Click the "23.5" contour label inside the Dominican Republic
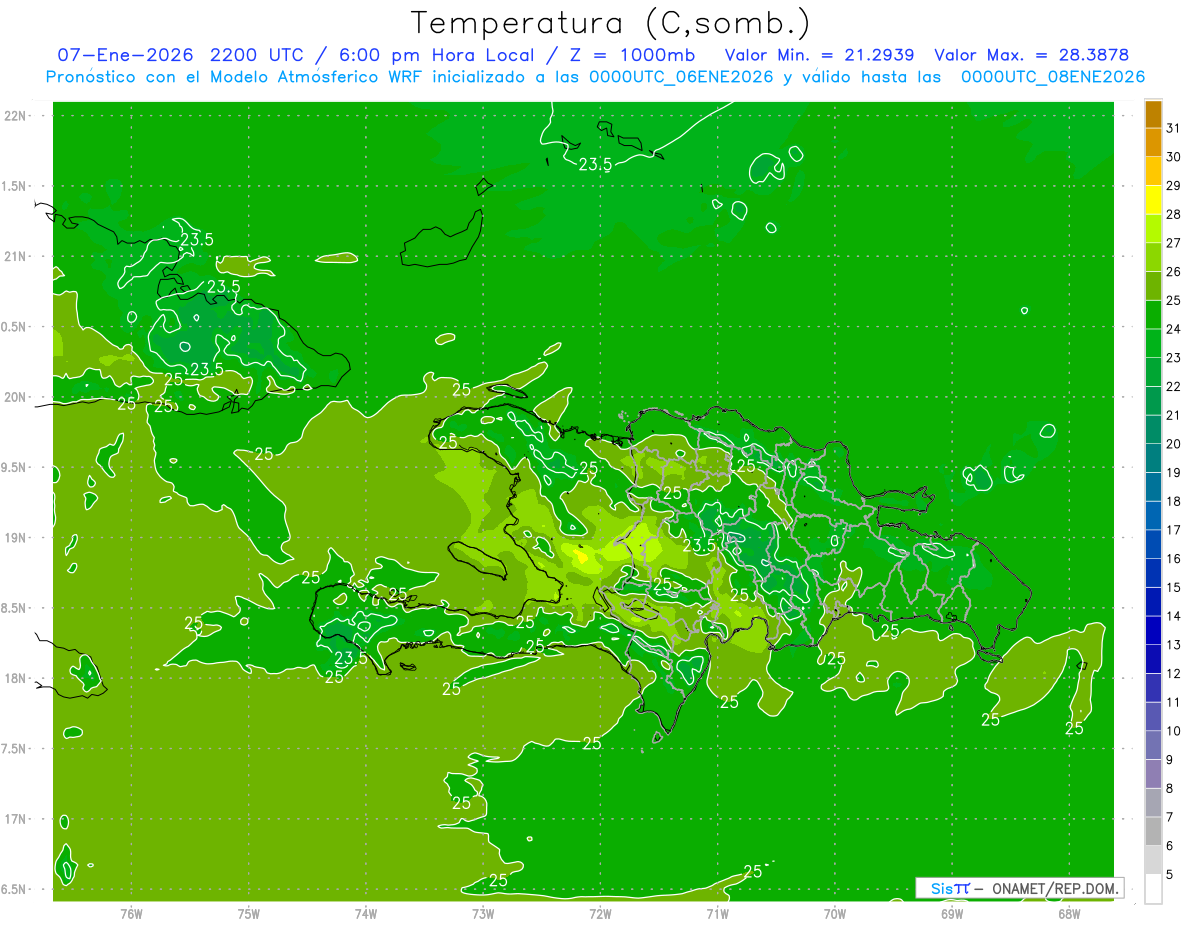Screen dimensions: 1200x927 pyautogui.click(x=700, y=545)
